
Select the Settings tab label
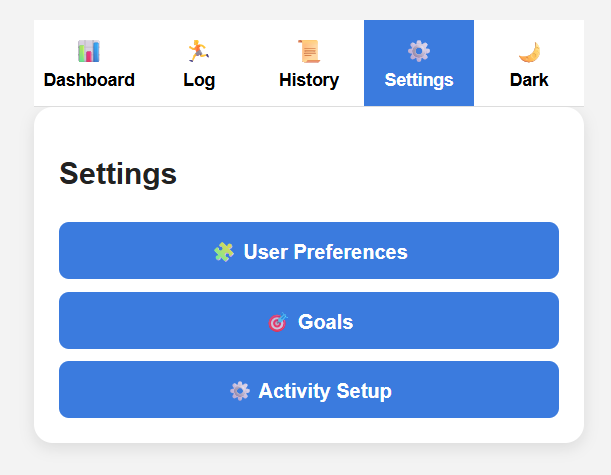(x=419, y=80)
